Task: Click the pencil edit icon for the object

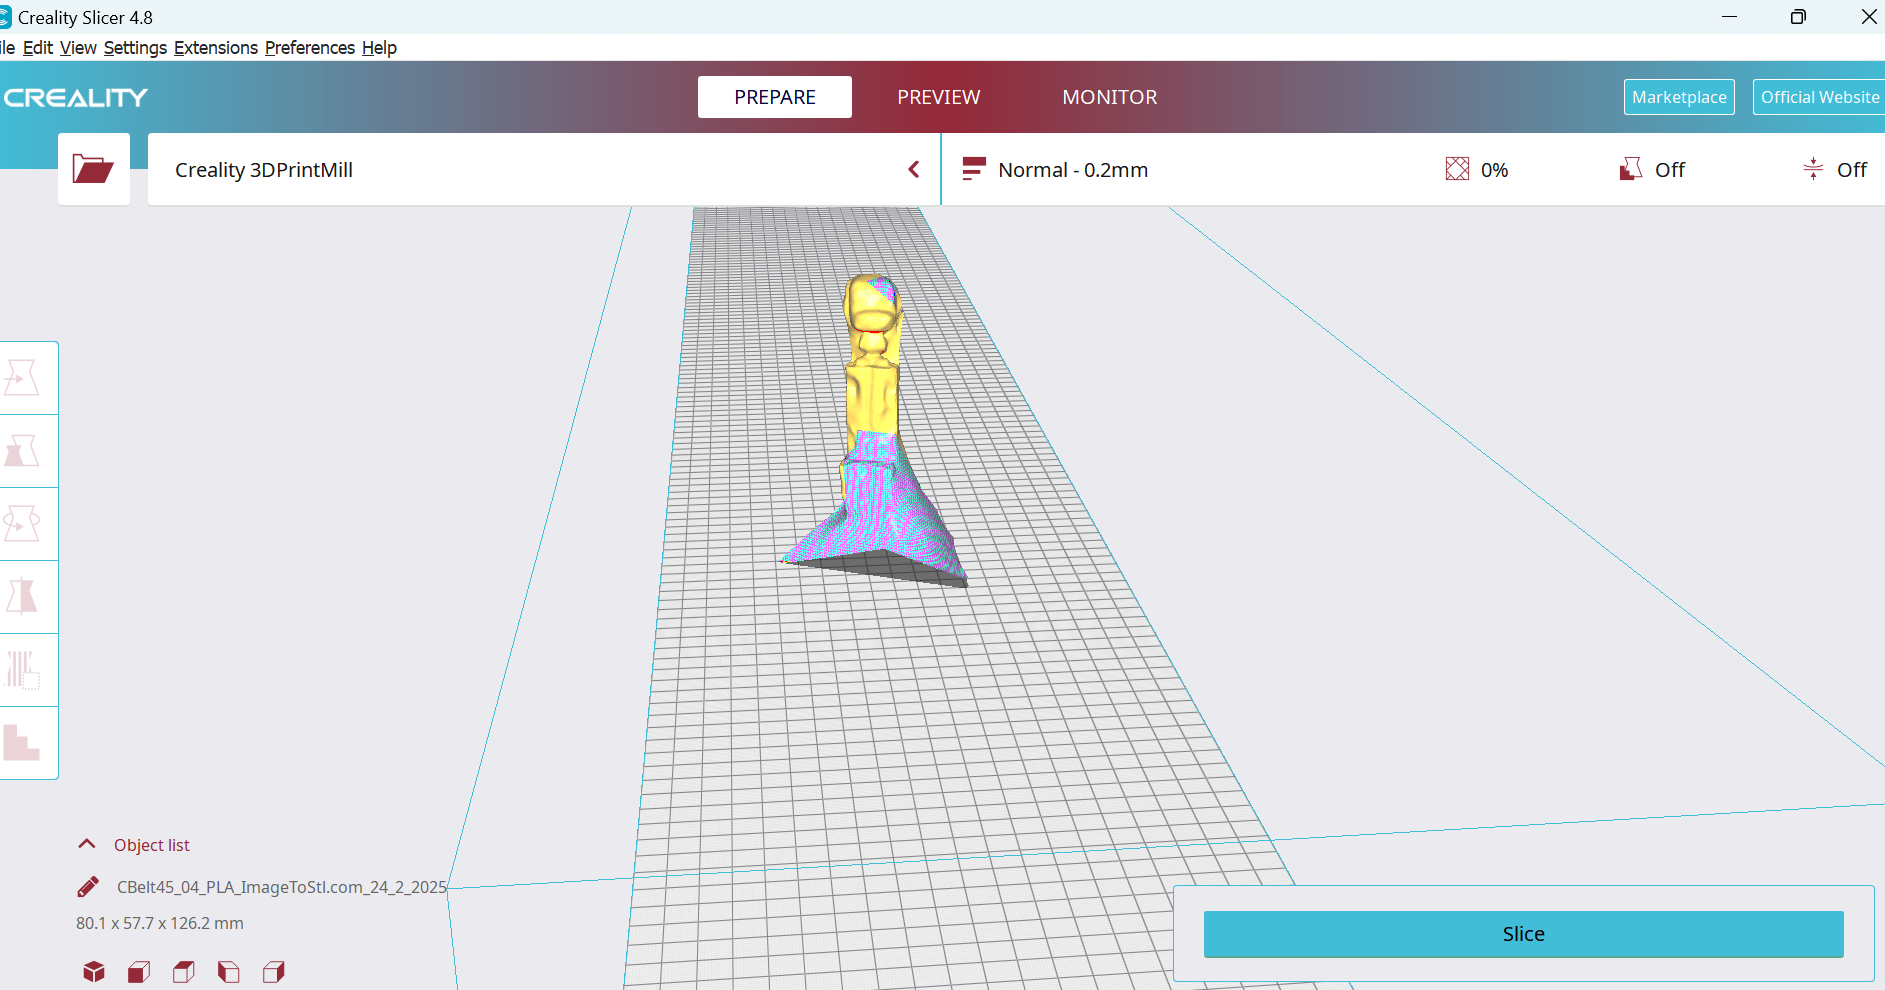Action: (x=88, y=887)
